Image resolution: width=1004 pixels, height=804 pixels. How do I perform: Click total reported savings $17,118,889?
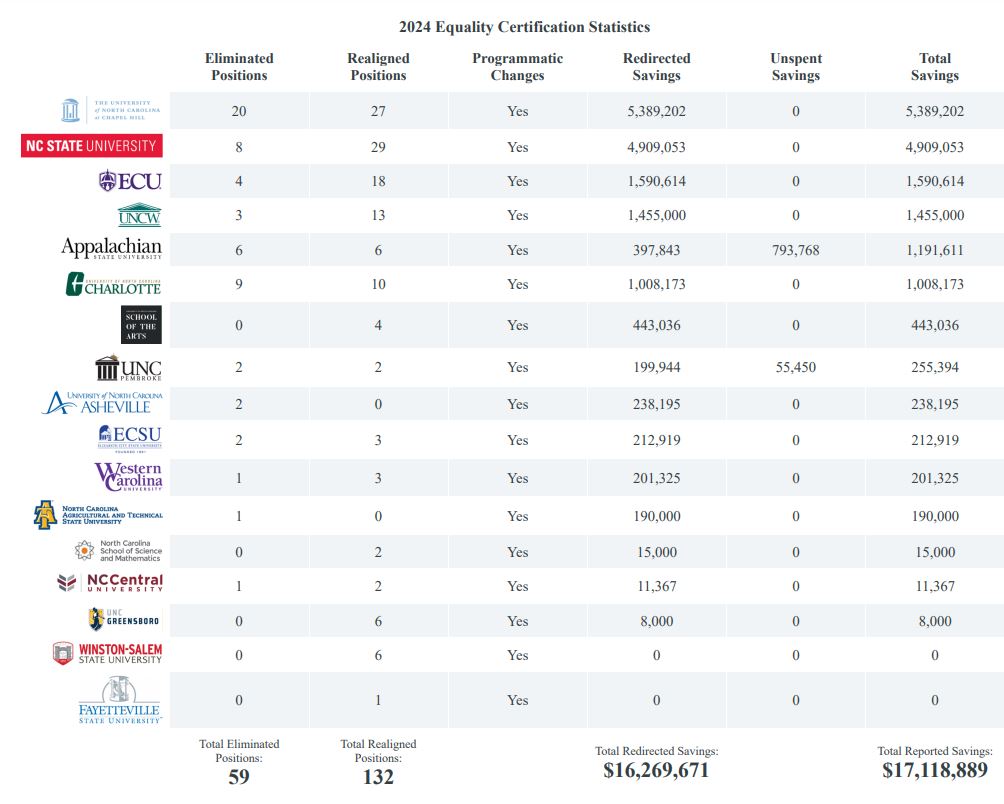(935, 770)
